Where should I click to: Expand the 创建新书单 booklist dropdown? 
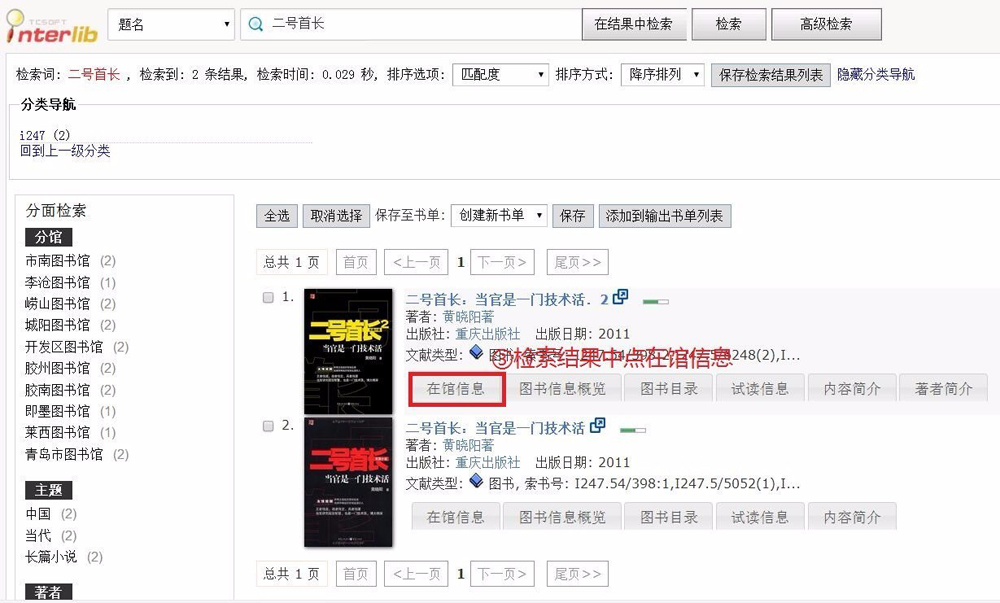[x=499, y=215]
